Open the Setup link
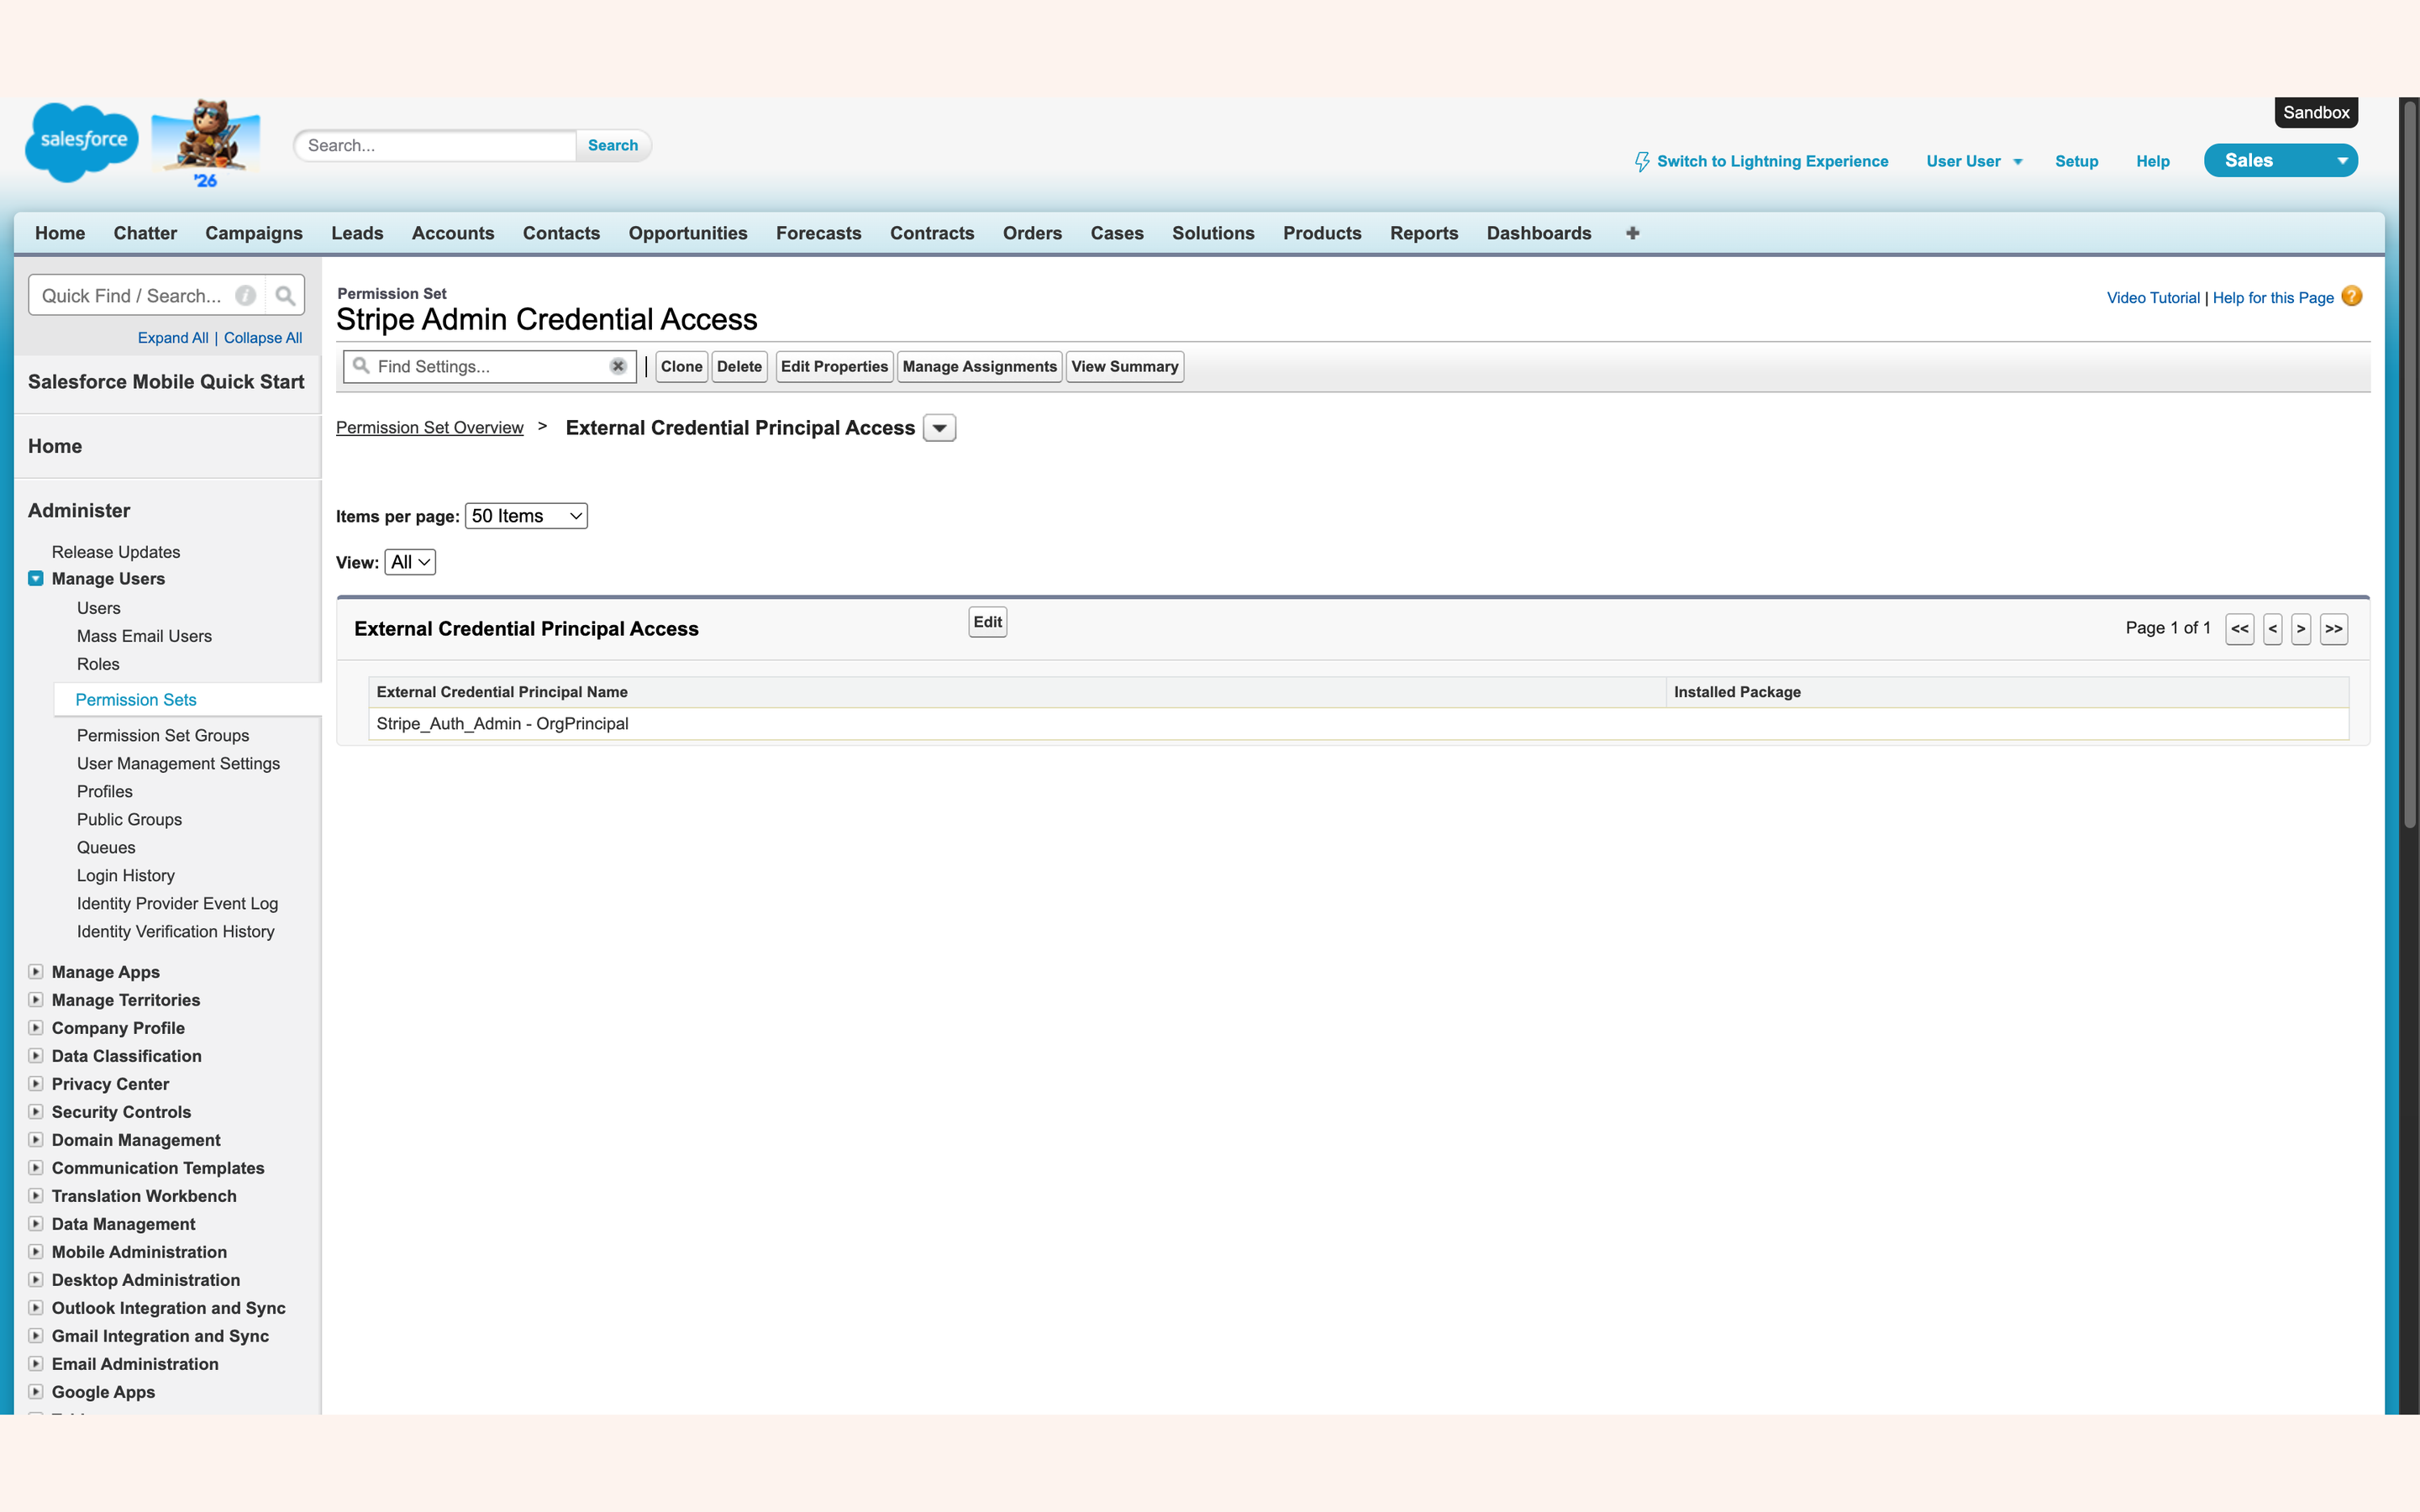2420x1512 pixels. point(2076,161)
